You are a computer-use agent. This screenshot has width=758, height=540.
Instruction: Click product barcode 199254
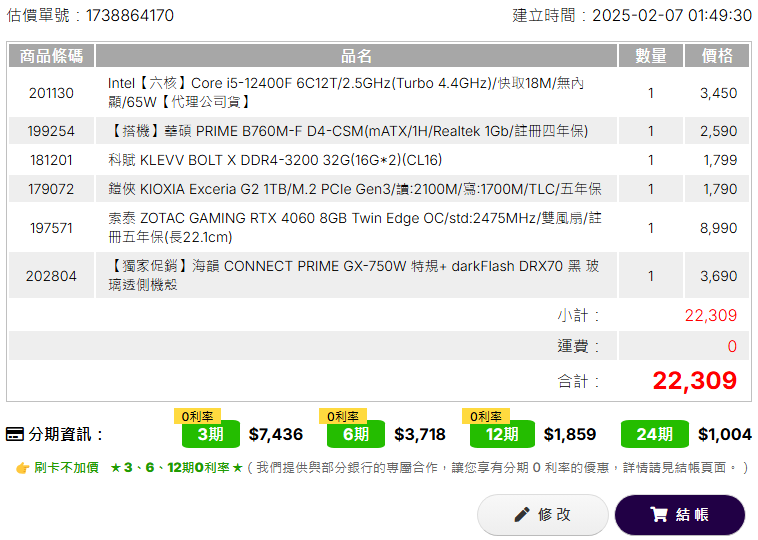pos(51,131)
